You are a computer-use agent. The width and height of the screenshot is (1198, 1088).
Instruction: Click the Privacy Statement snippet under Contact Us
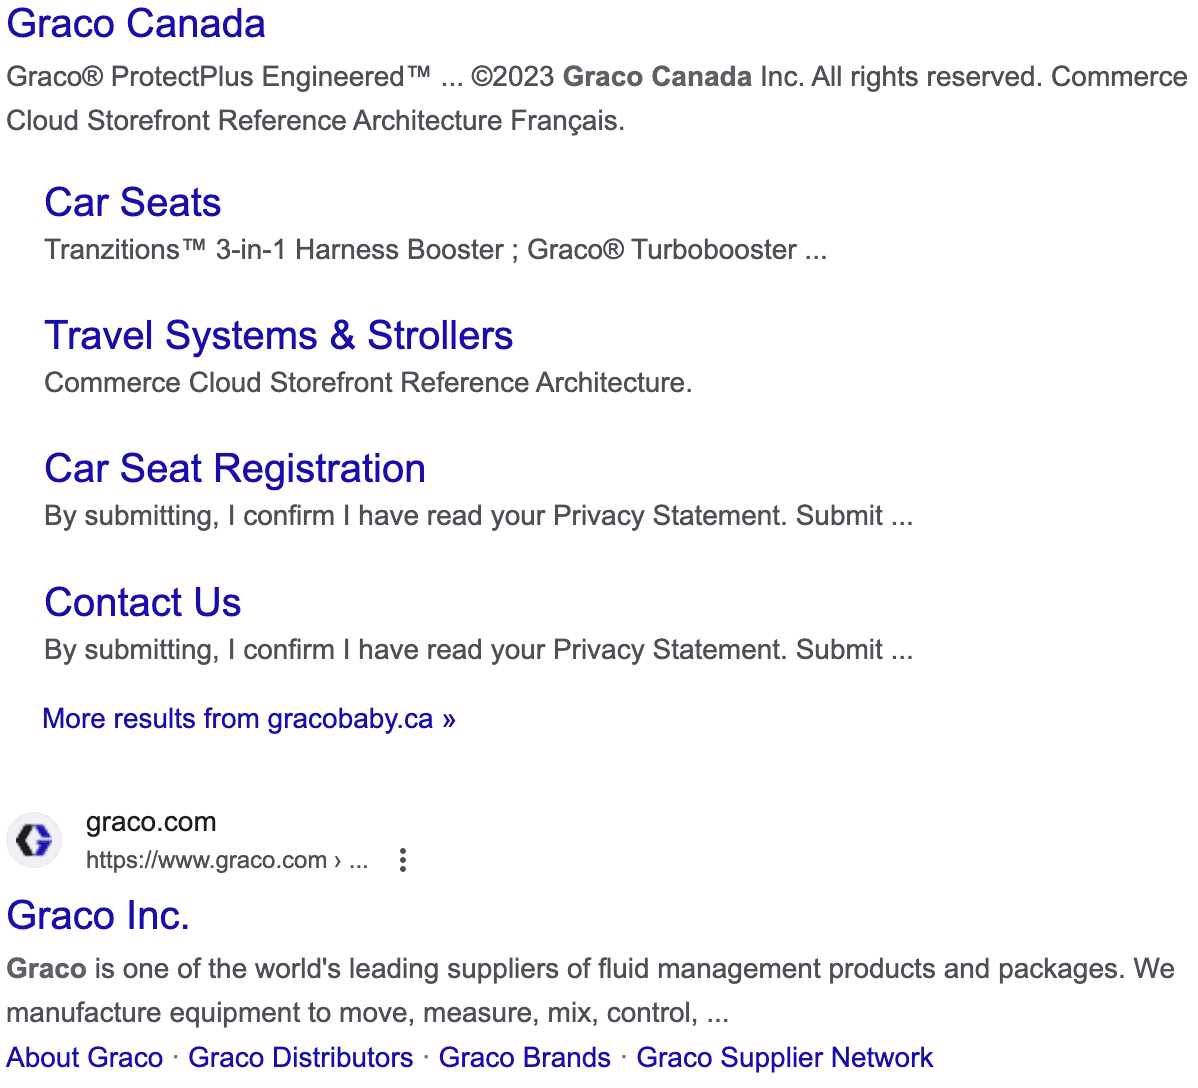point(478,650)
